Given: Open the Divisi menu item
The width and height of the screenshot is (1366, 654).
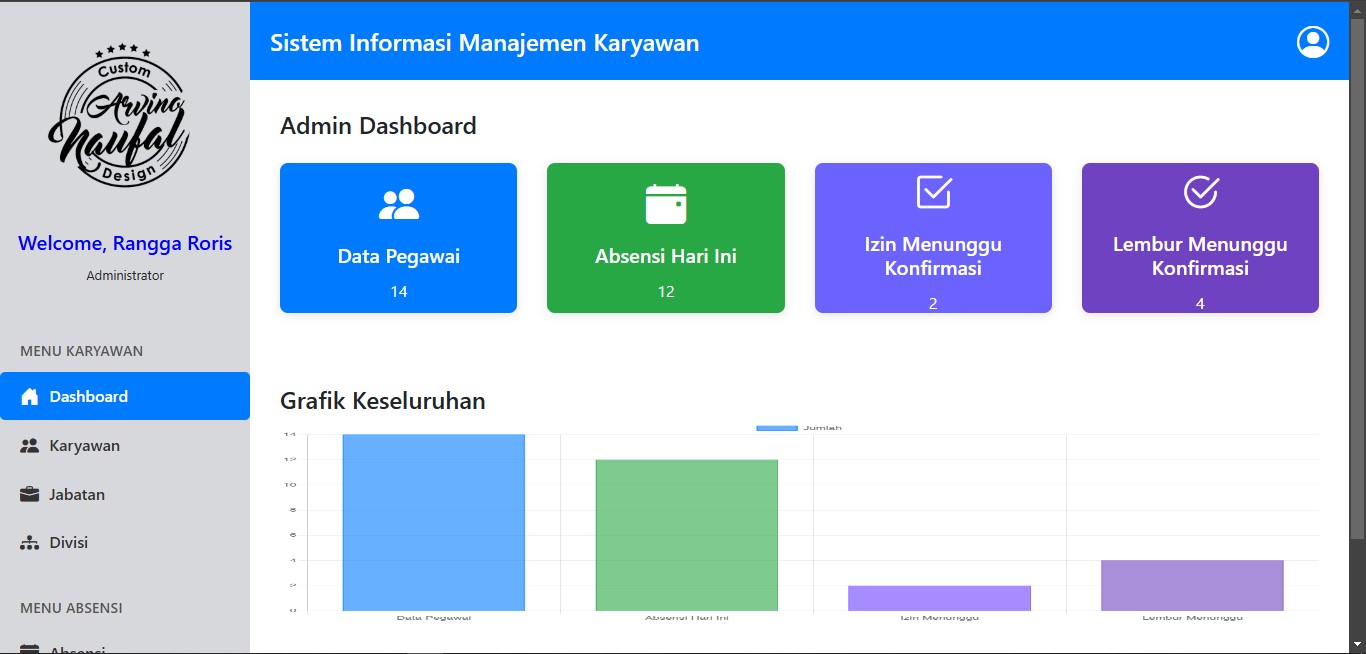Looking at the screenshot, I should (x=125, y=543).
